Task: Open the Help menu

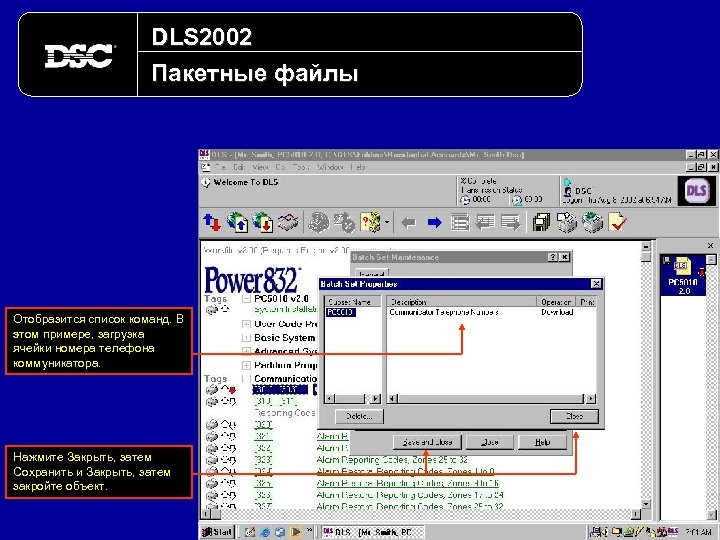Action: [x=358, y=167]
